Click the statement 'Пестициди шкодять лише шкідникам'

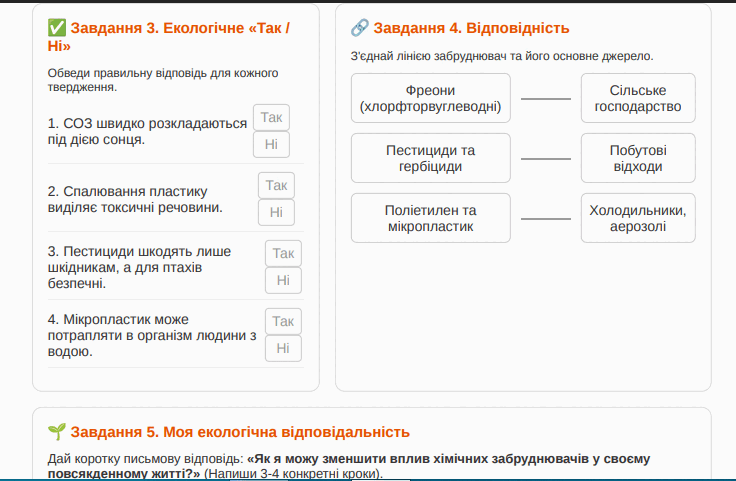(139, 267)
